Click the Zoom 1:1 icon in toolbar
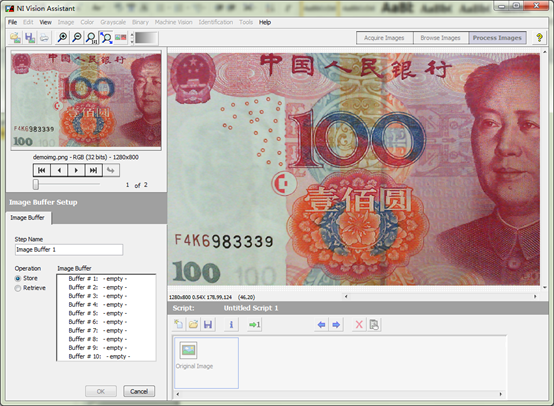The height and width of the screenshot is (406, 554). pyautogui.click(x=92, y=37)
